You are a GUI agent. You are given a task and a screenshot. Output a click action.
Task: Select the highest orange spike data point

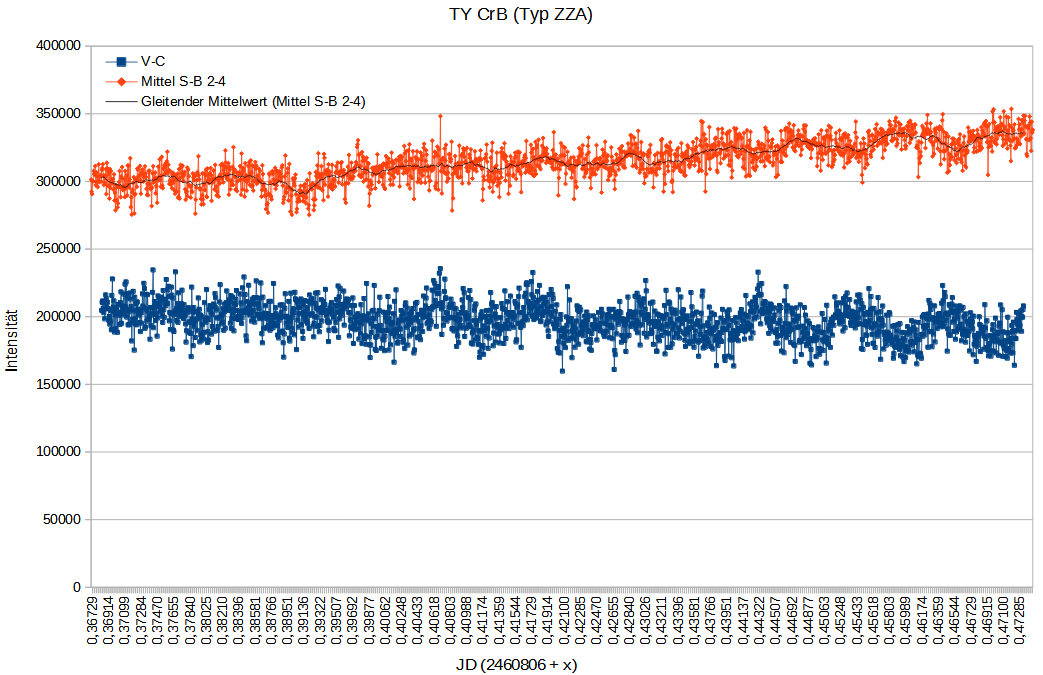click(x=439, y=116)
